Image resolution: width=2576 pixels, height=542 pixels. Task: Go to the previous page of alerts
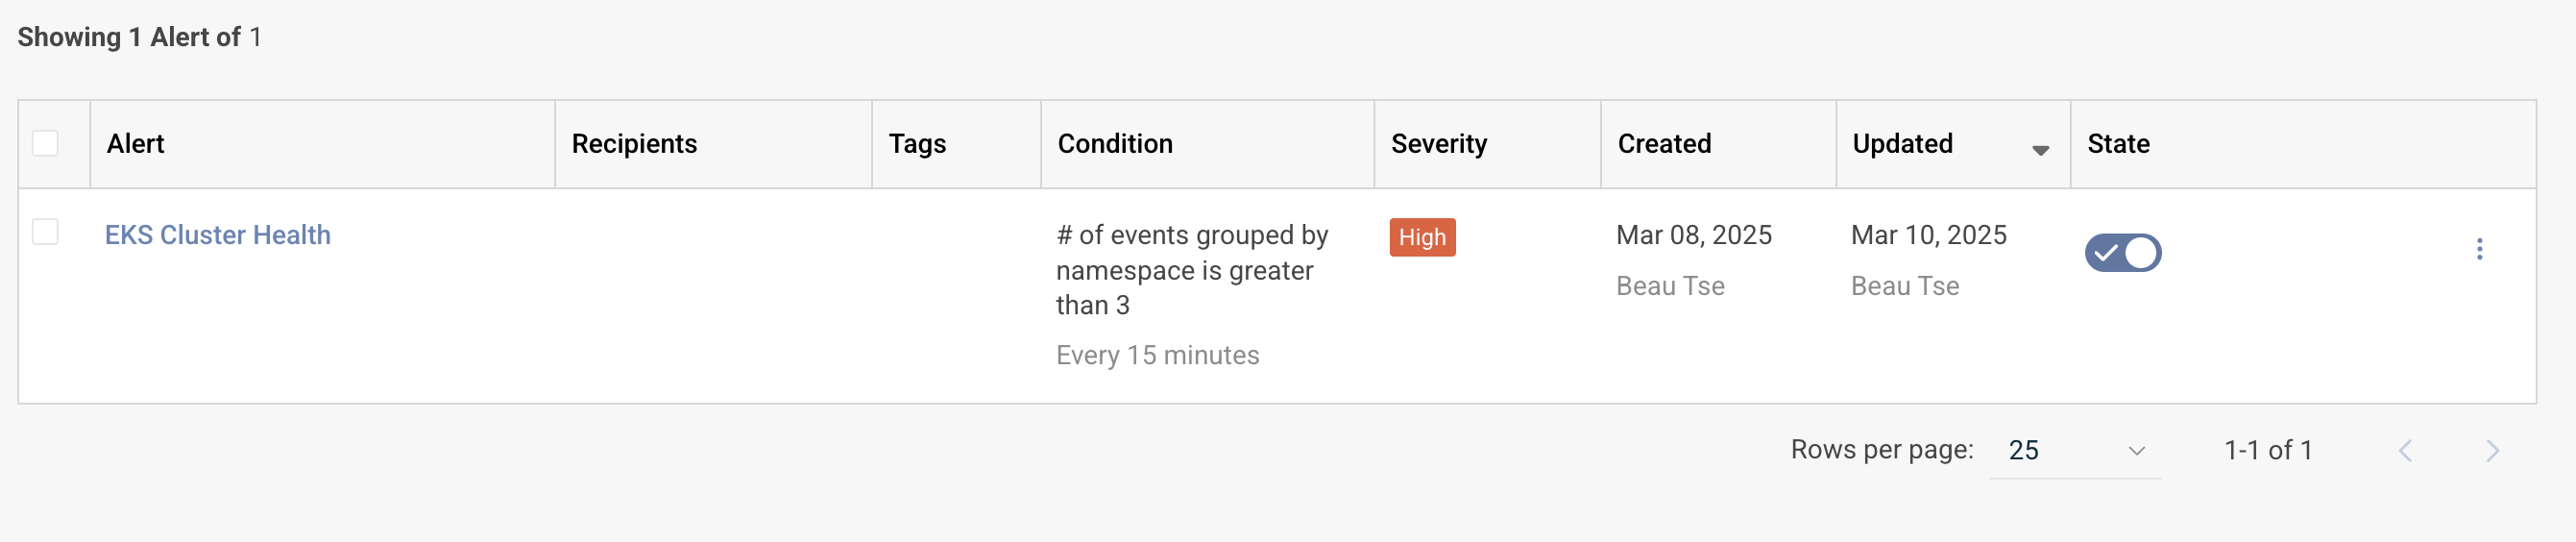(2405, 451)
